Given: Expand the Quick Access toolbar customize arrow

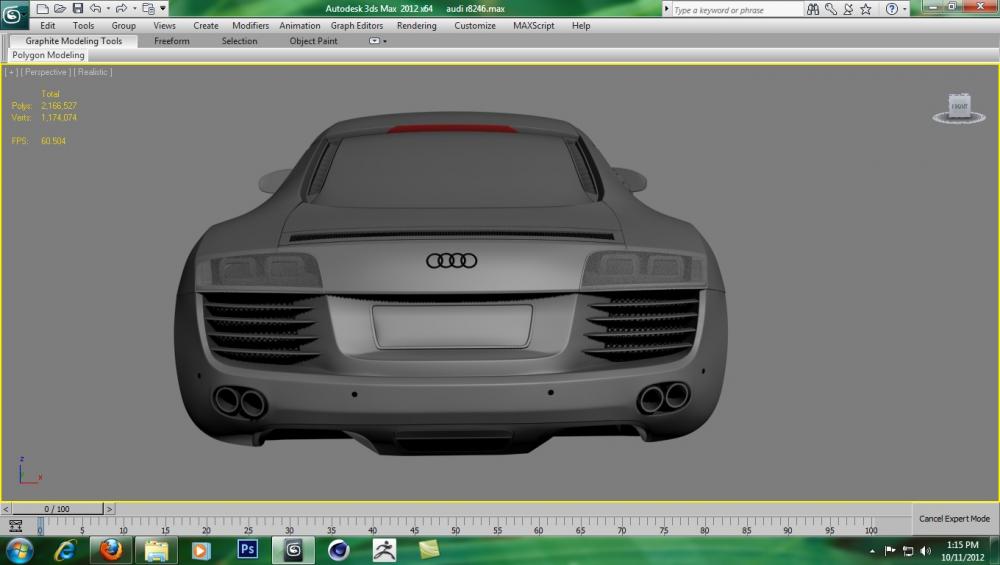Looking at the screenshot, I should coord(163,8).
